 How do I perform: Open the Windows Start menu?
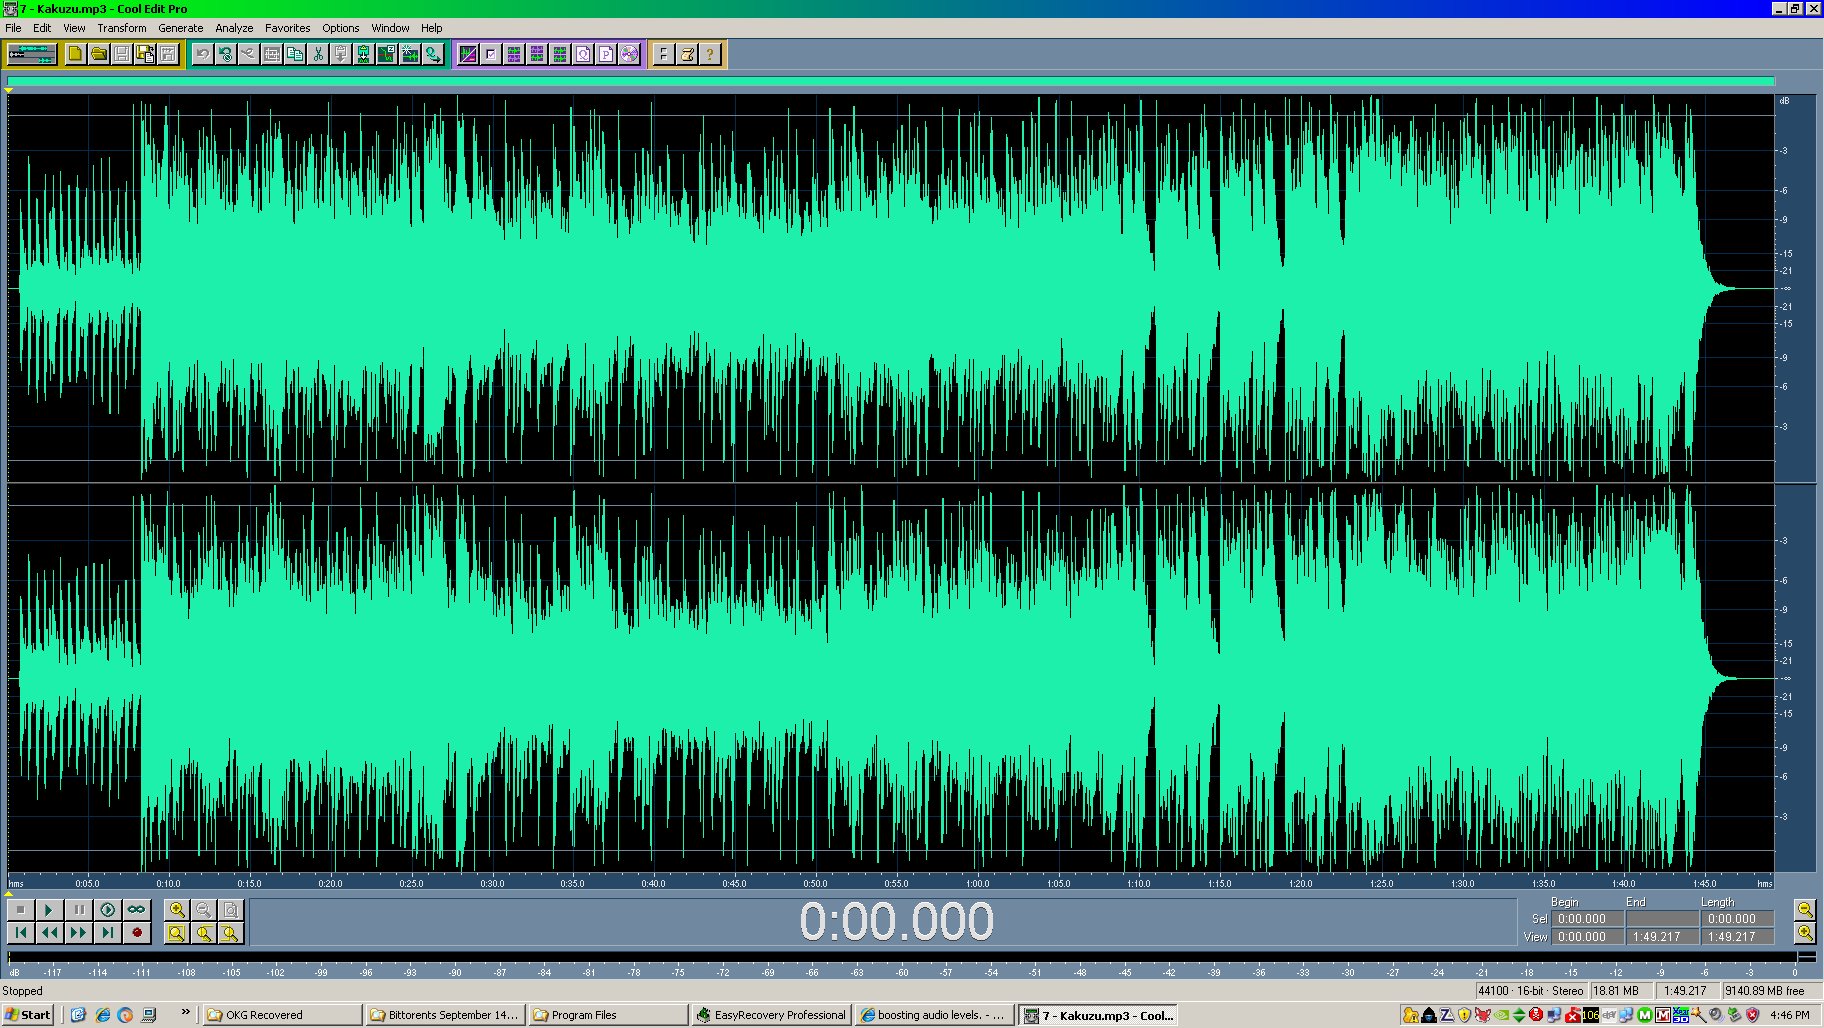(28, 1015)
